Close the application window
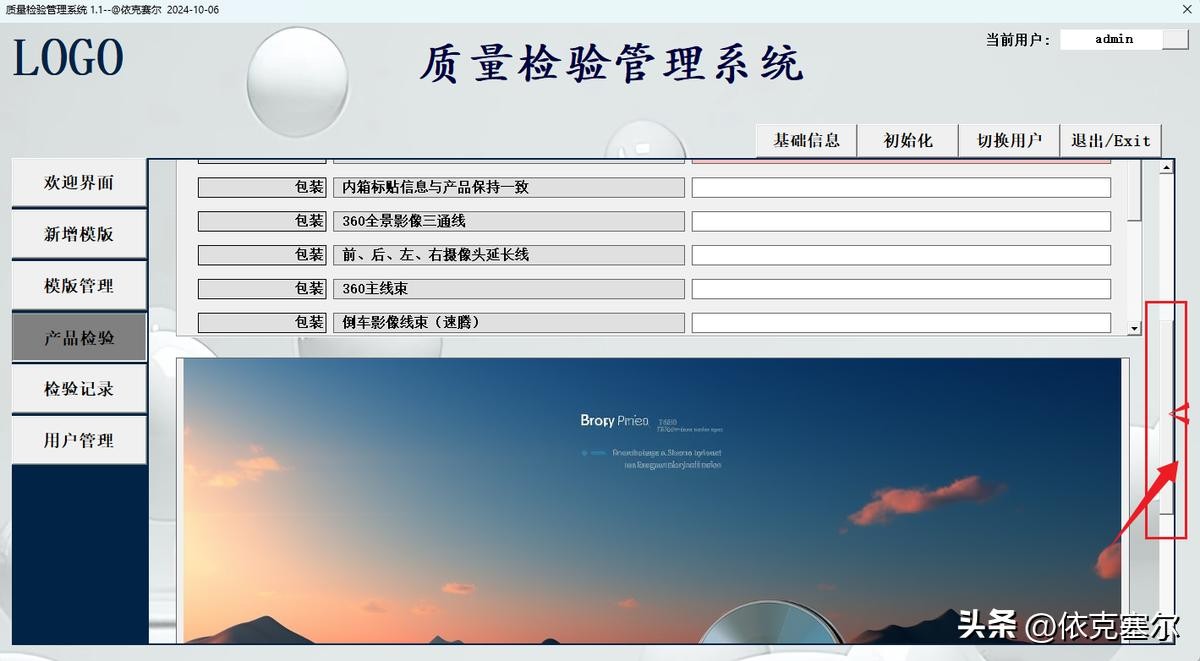Viewport: 1200px width, 661px height. pyautogui.click(x=1185, y=10)
